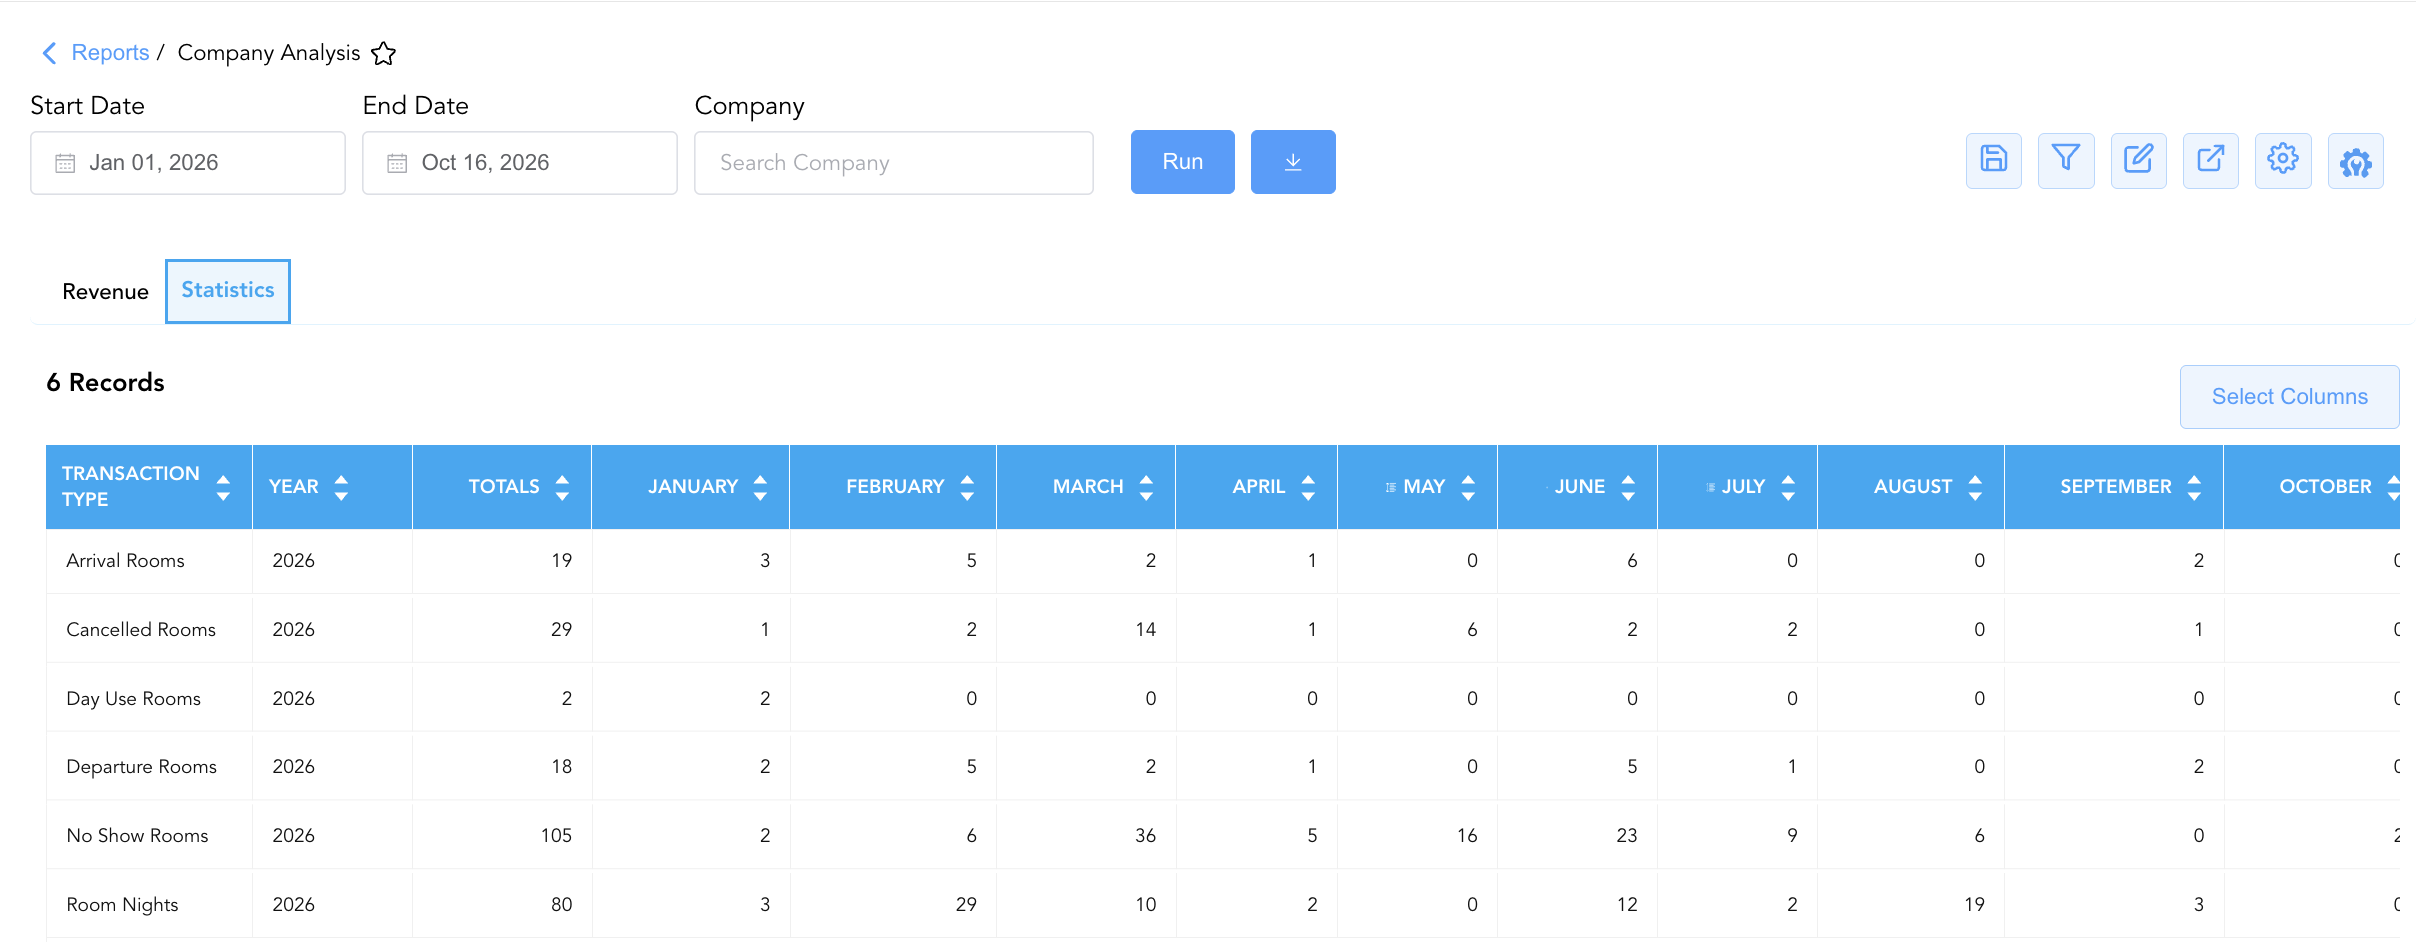
Task: Click the End Date field Oct 16, 2026
Action: coord(520,163)
